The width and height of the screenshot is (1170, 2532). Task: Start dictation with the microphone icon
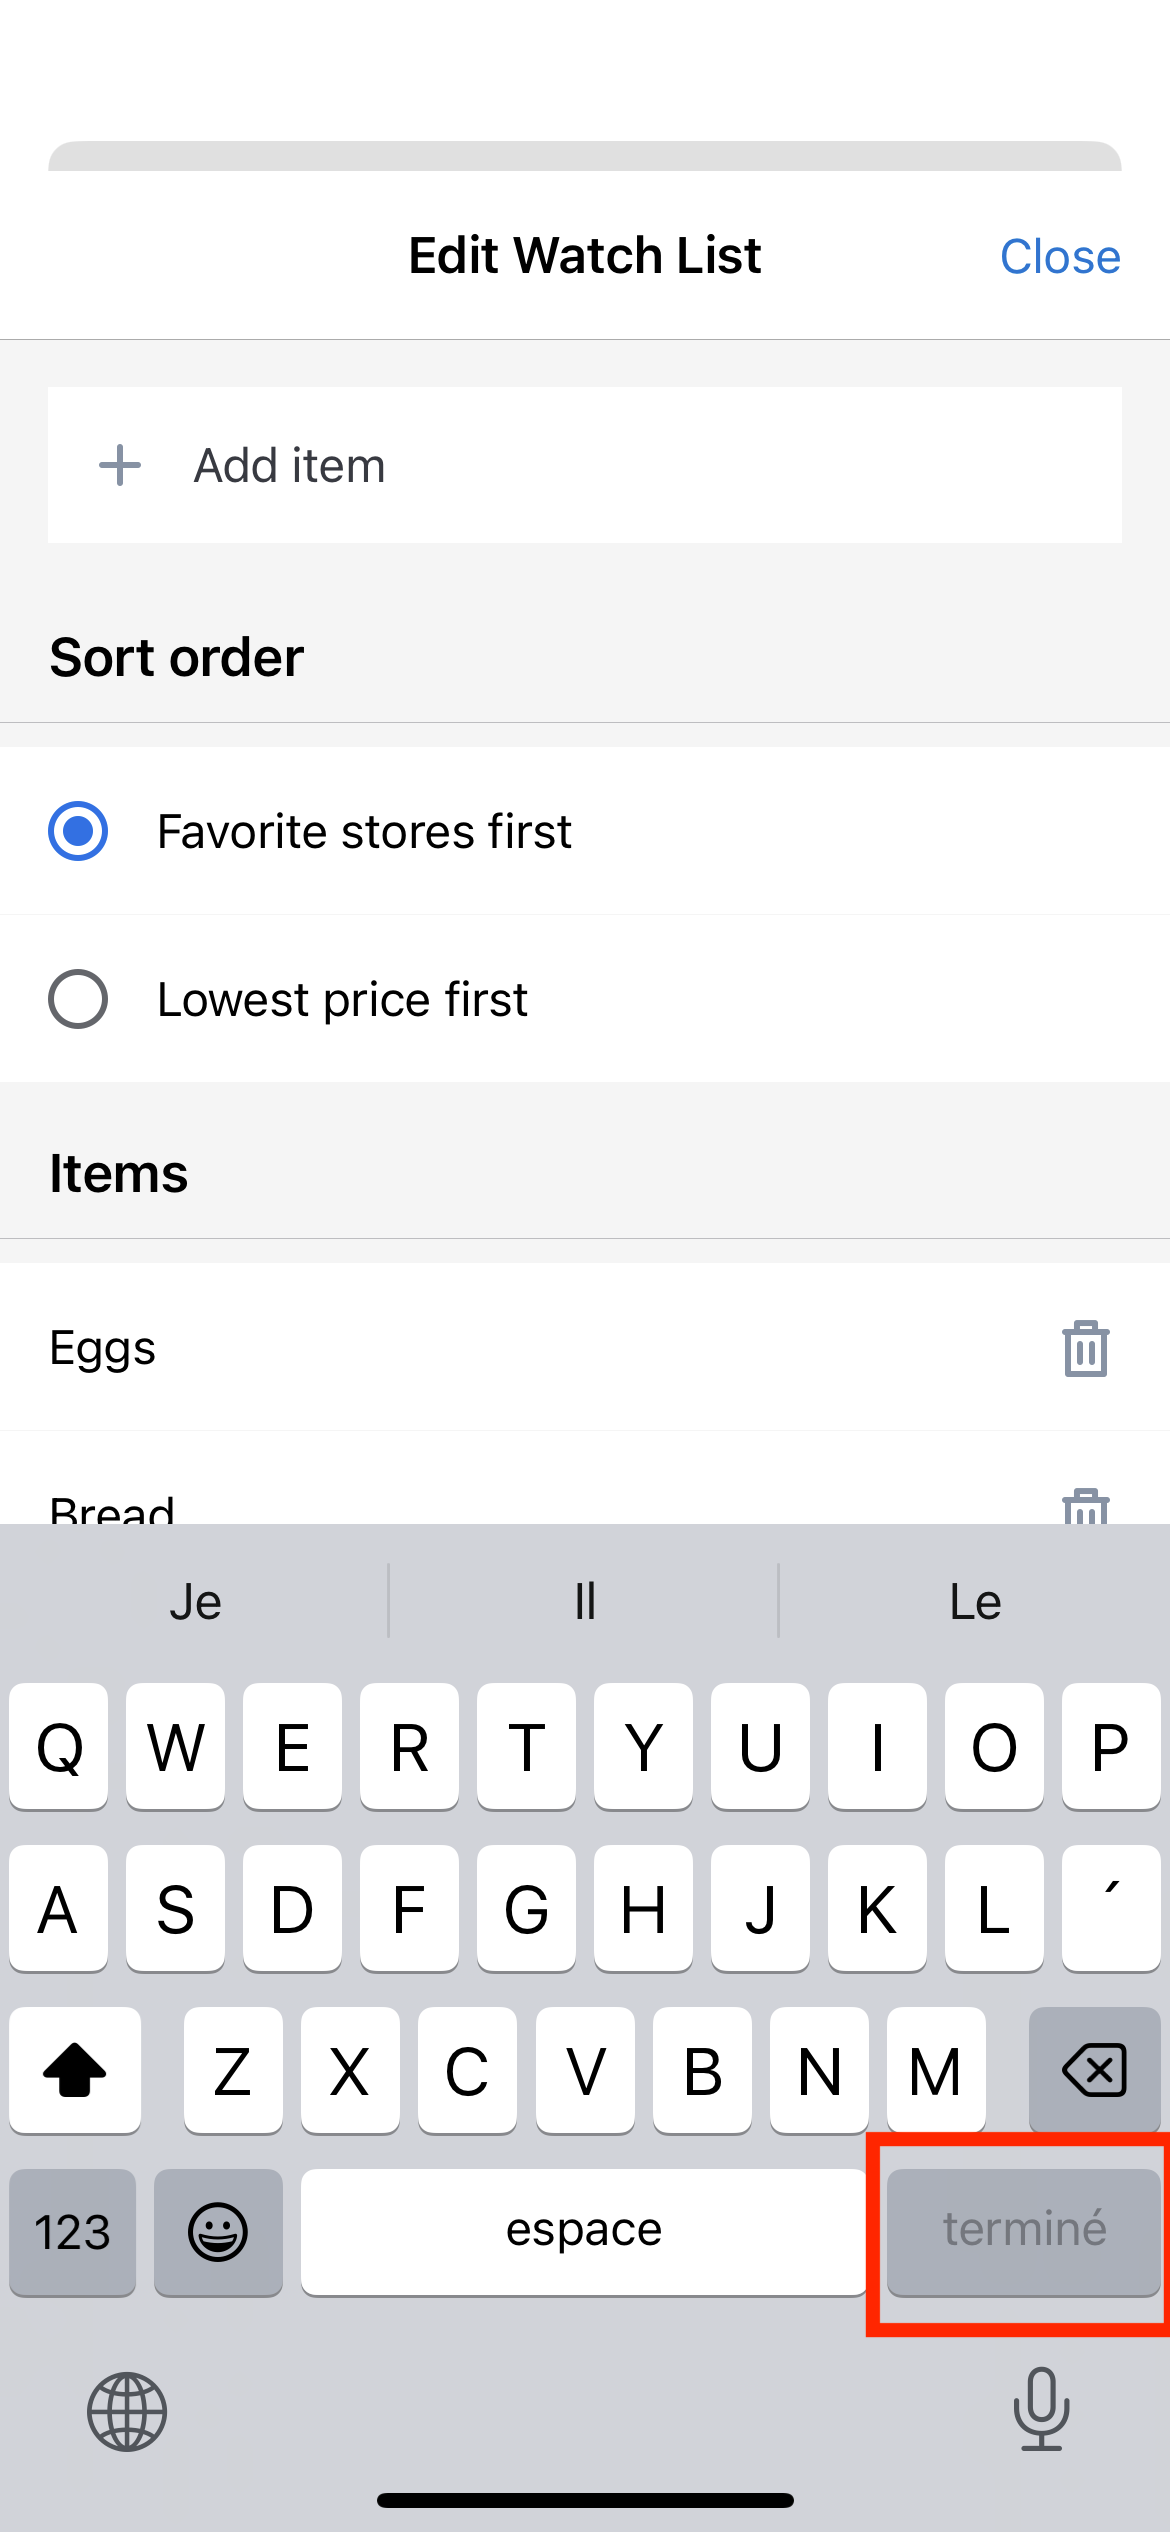1041,2409
